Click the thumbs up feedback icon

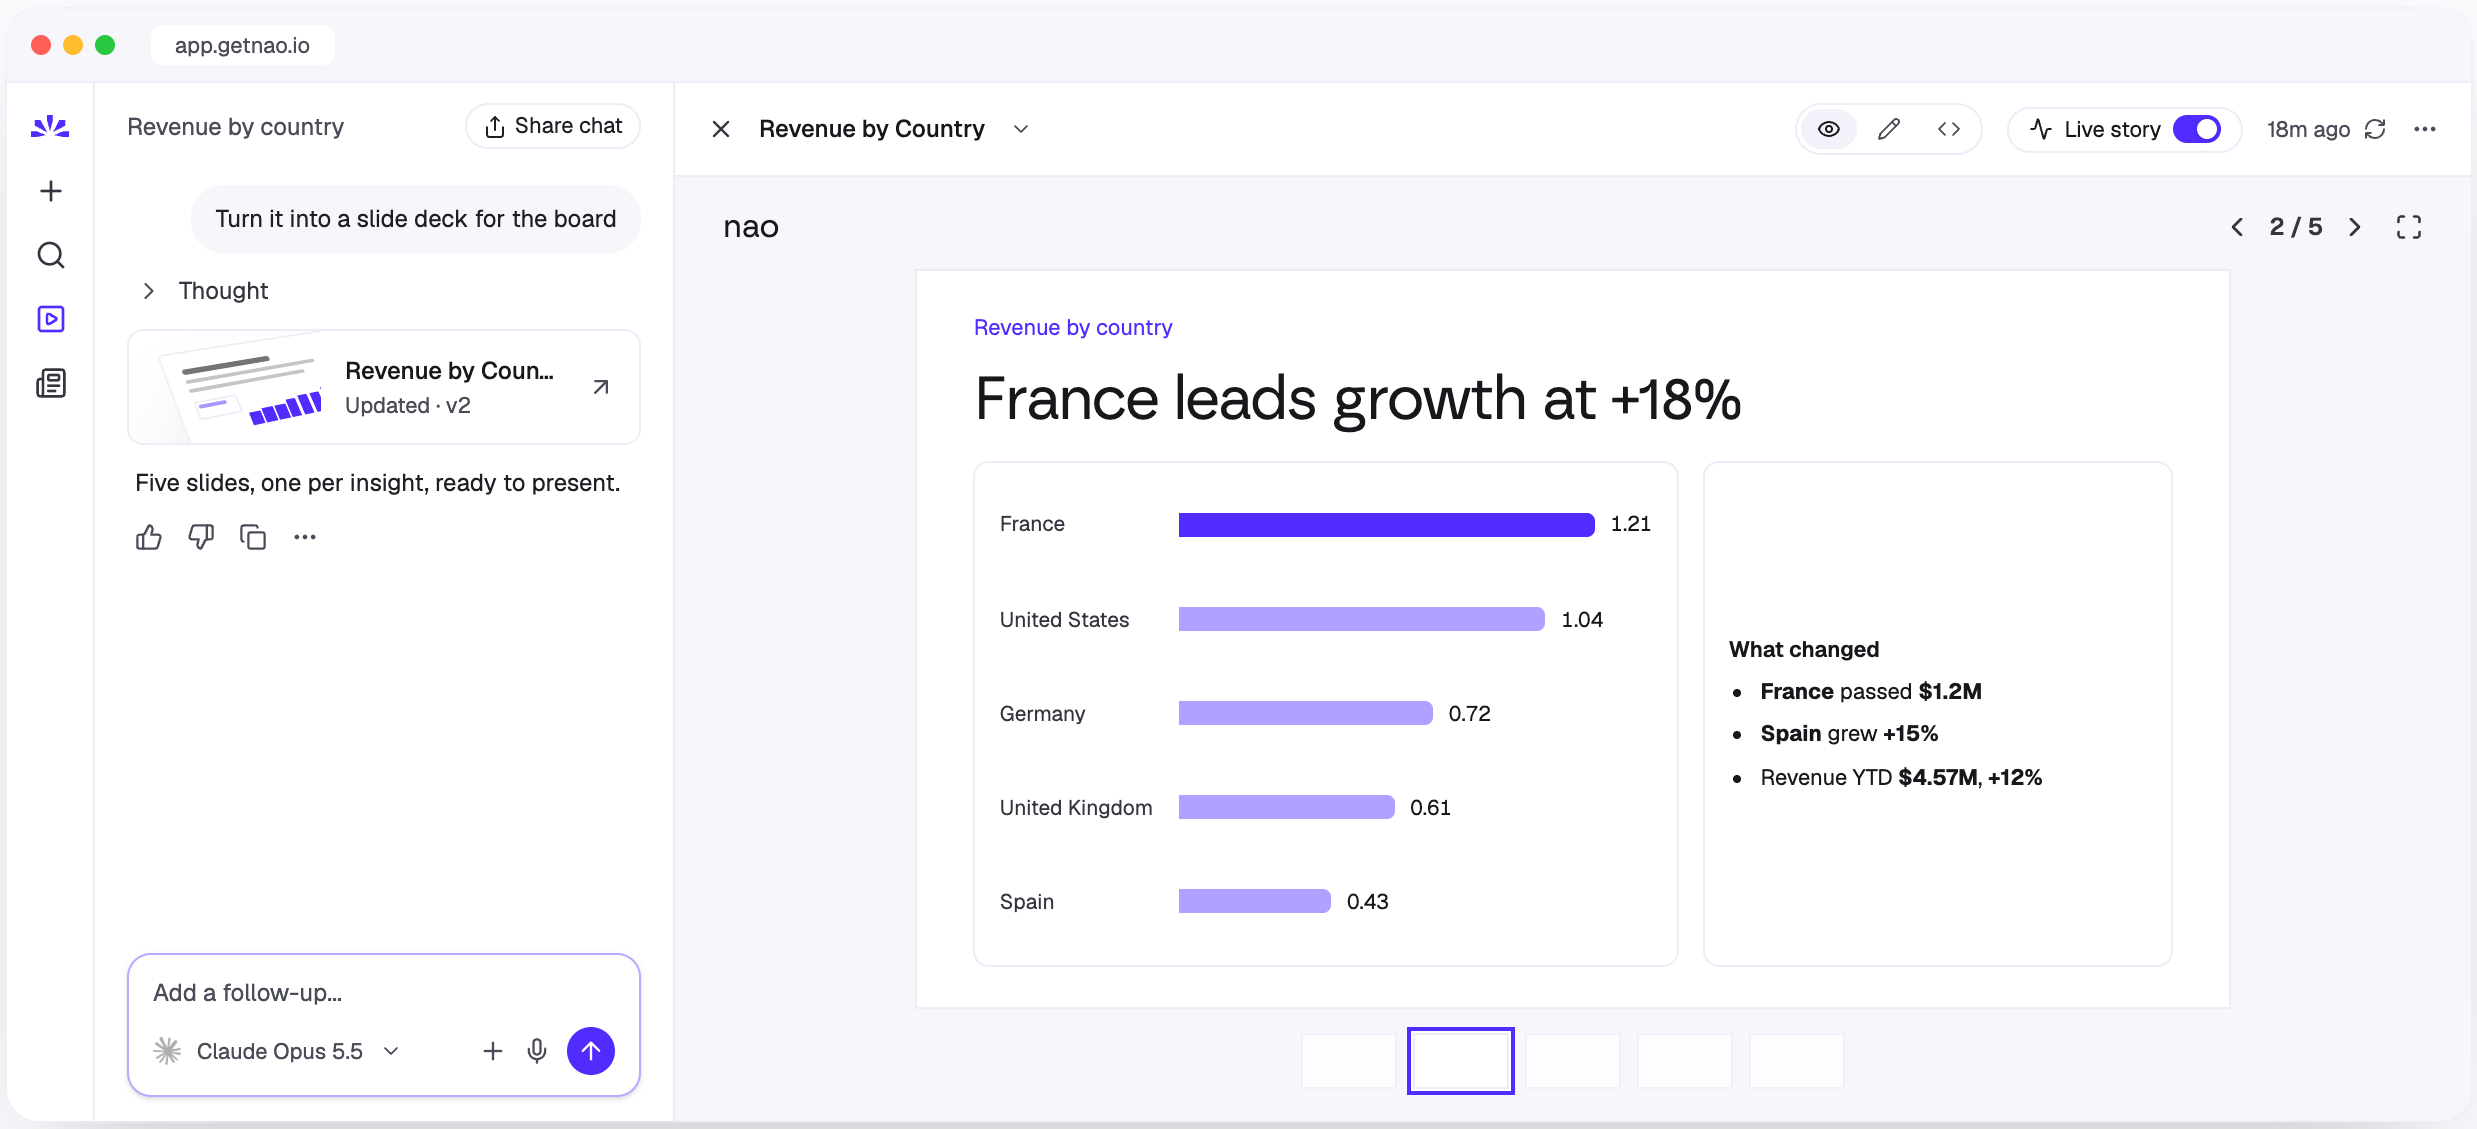pos(149,538)
